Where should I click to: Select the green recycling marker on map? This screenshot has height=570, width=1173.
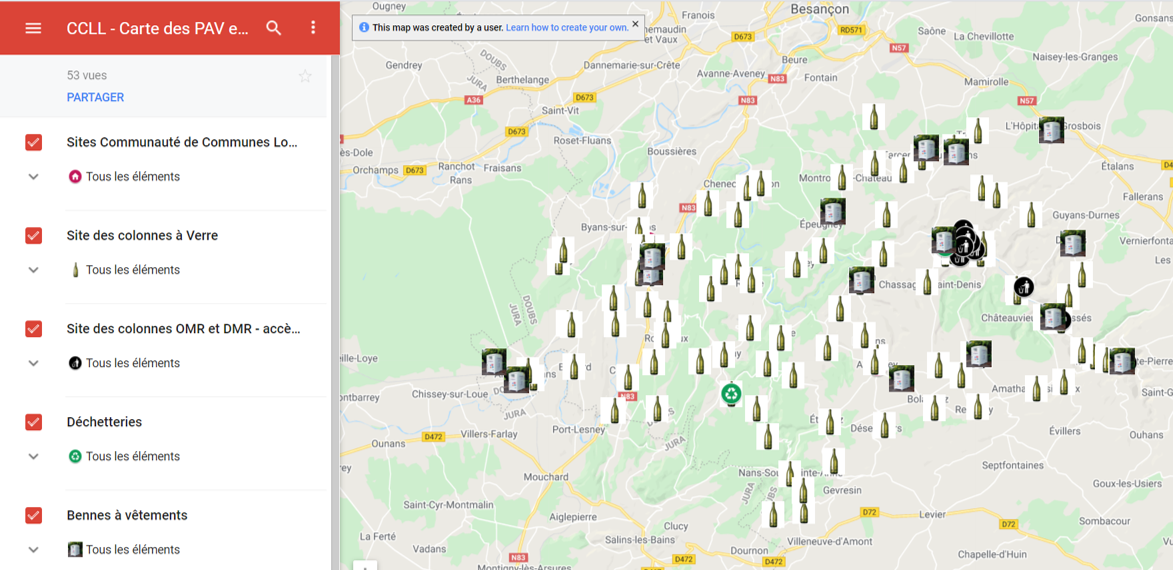(732, 393)
